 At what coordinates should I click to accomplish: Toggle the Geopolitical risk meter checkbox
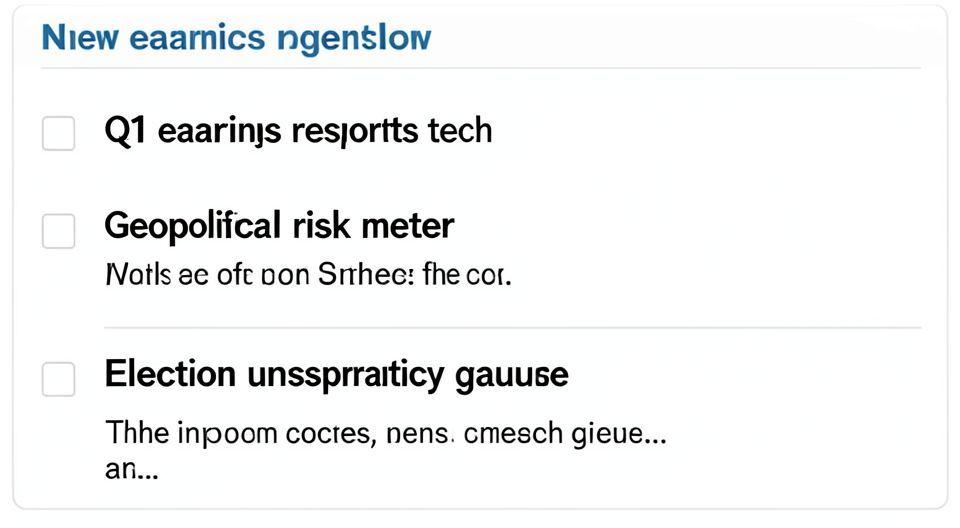(58, 230)
